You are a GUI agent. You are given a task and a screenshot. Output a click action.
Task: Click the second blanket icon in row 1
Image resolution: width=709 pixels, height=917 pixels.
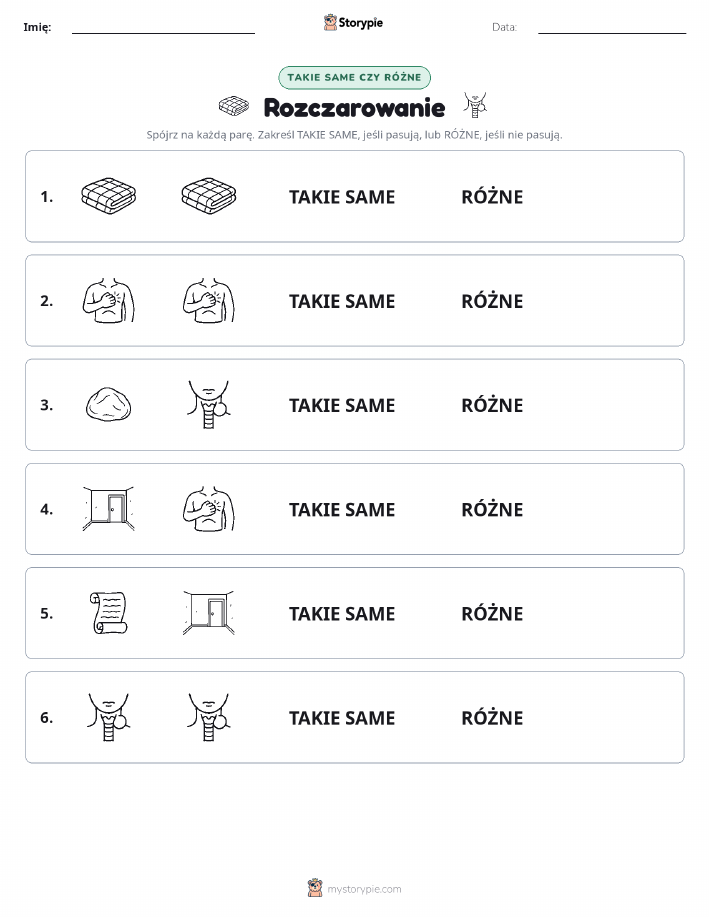point(209,196)
